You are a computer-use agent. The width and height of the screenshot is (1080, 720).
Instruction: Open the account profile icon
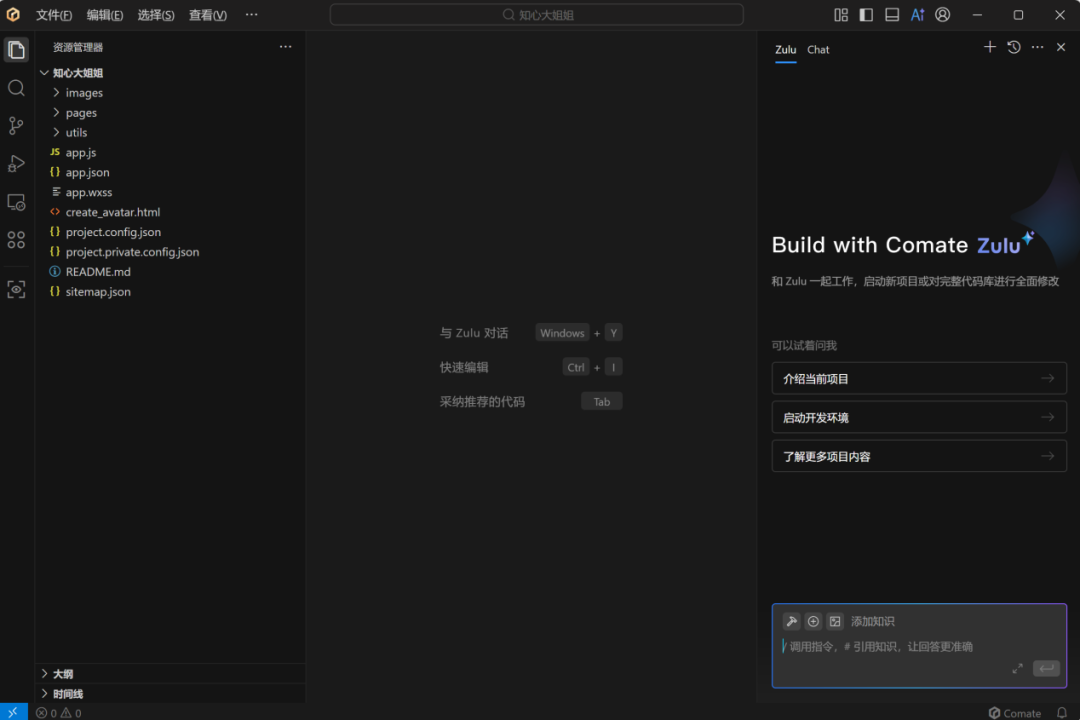pyautogui.click(x=943, y=14)
